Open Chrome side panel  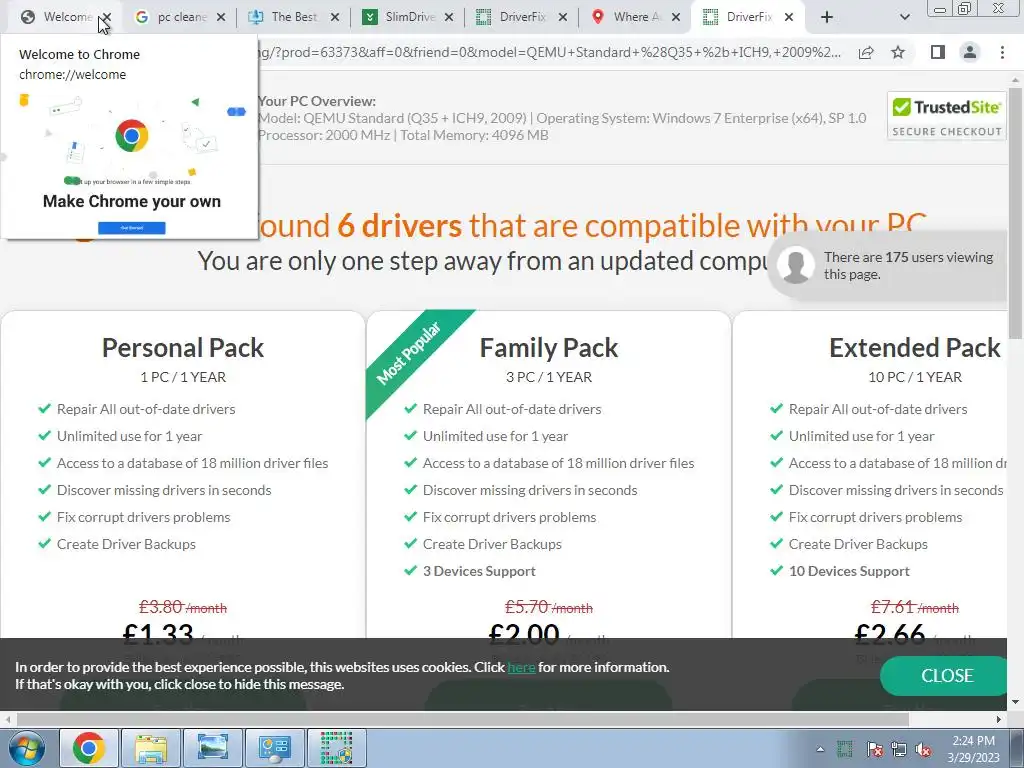(x=938, y=52)
